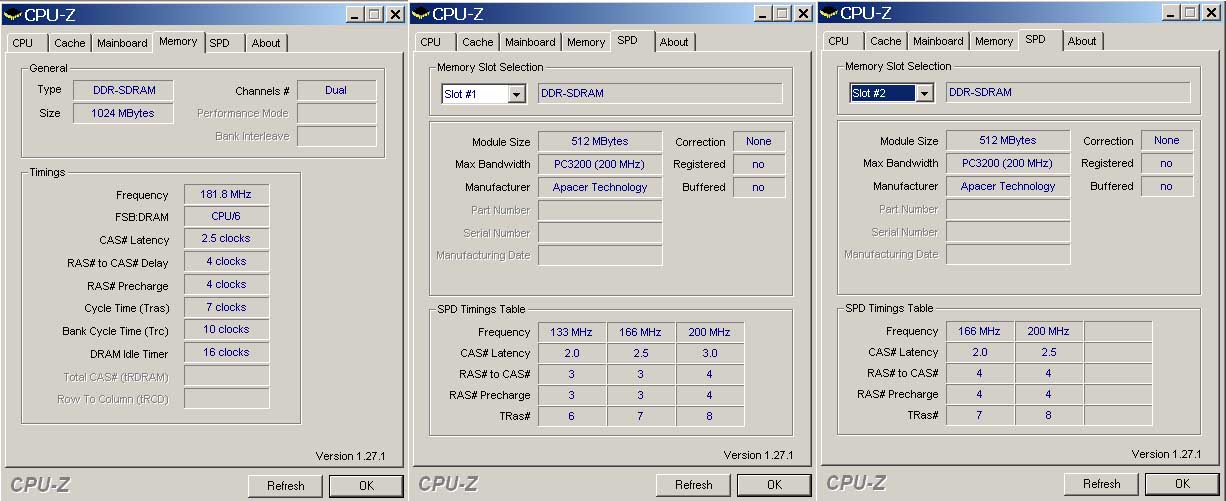Screen dimensions: 1226x501
Task: Click OK in right Slot #2 window
Action: pos(1182,484)
